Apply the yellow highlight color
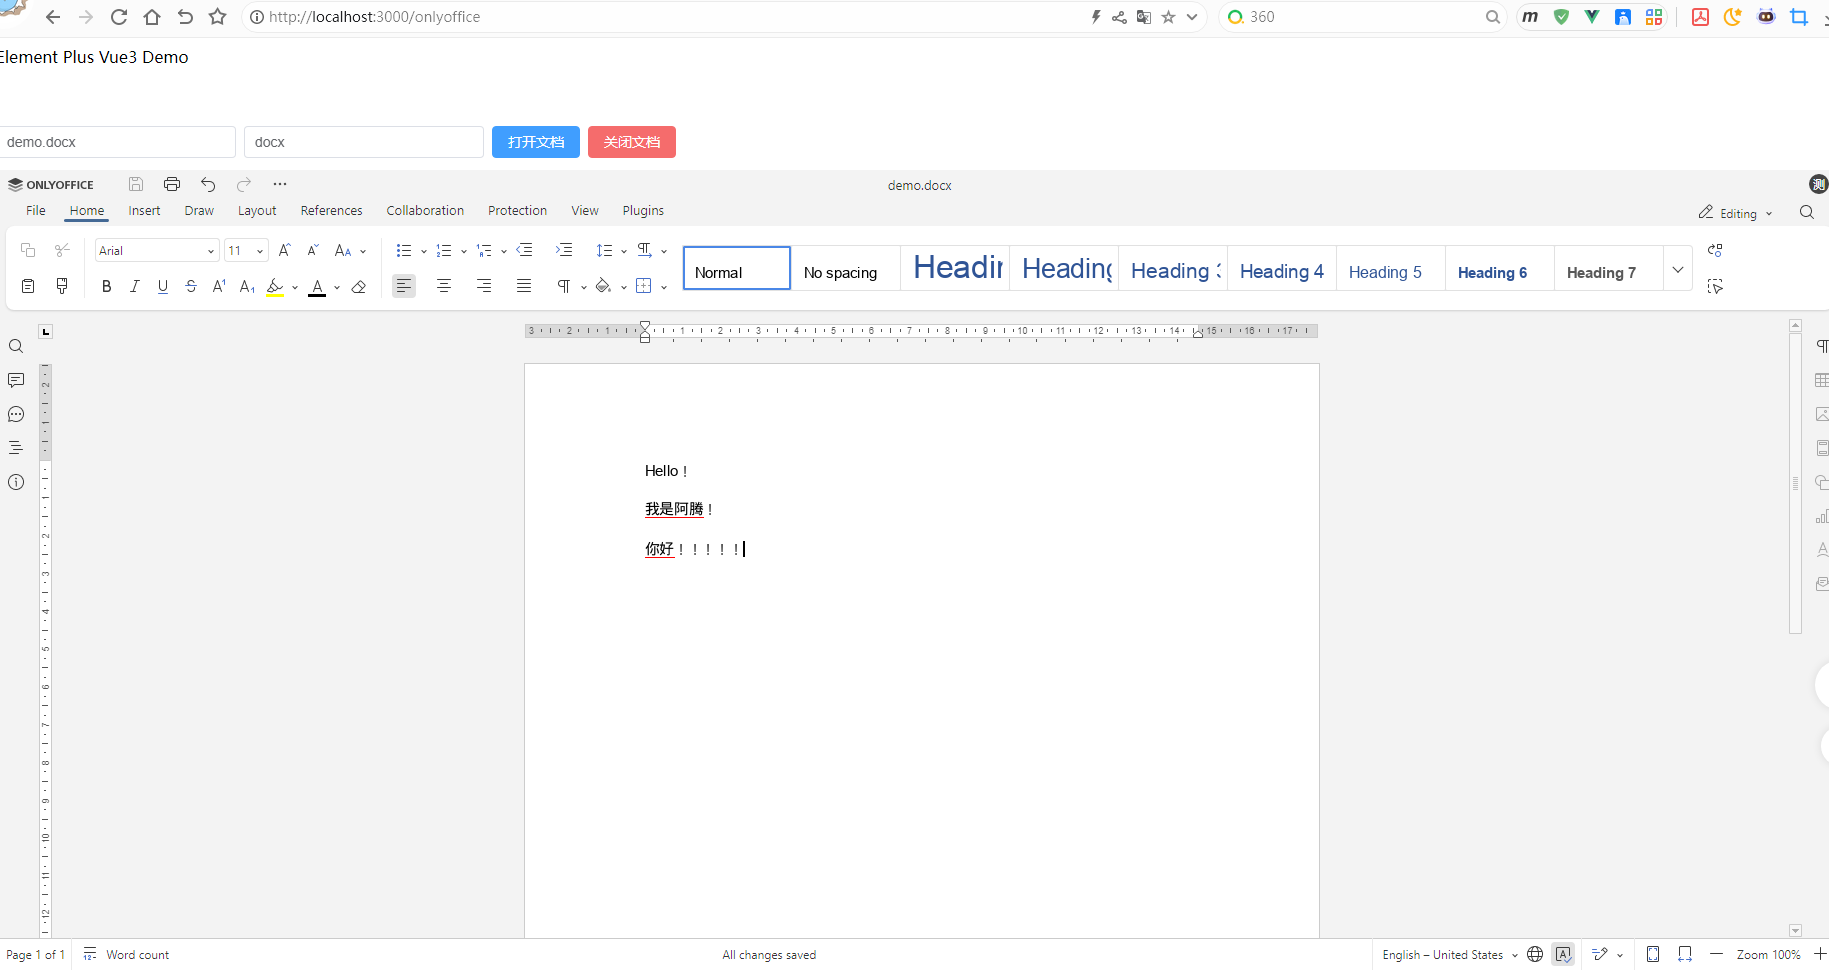This screenshot has height=973, width=1829. pos(275,287)
